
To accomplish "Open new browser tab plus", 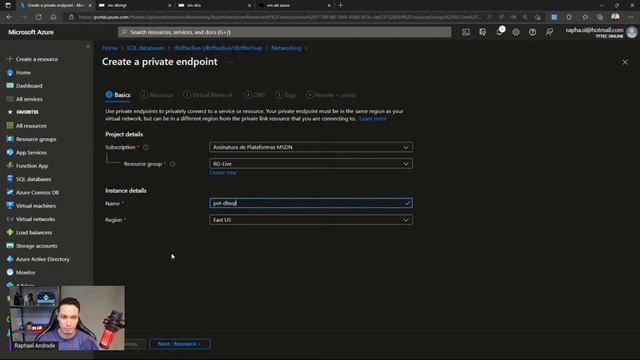I will [x=340, y=5].
